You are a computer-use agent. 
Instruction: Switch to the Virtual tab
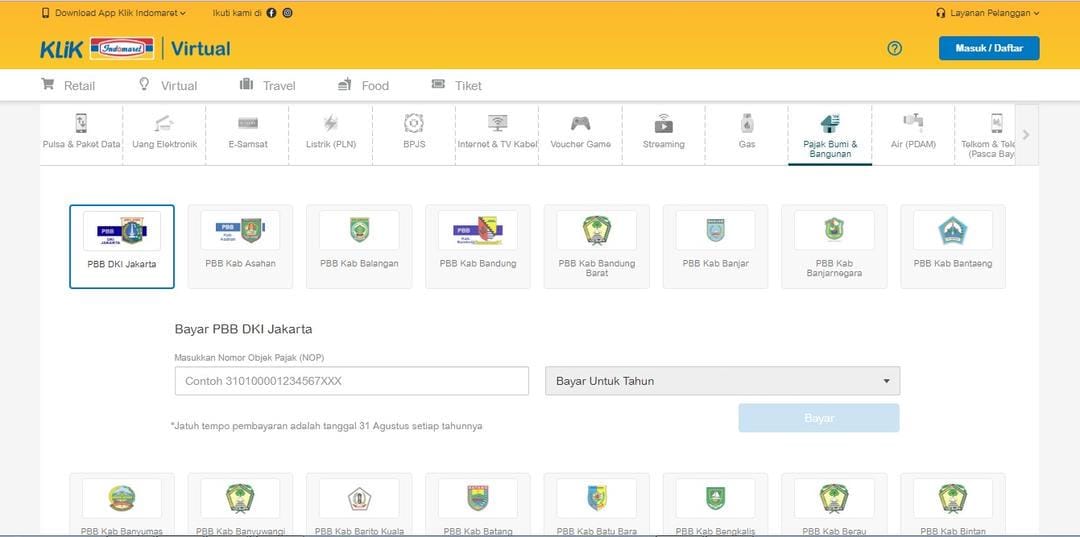coord(168,85)
